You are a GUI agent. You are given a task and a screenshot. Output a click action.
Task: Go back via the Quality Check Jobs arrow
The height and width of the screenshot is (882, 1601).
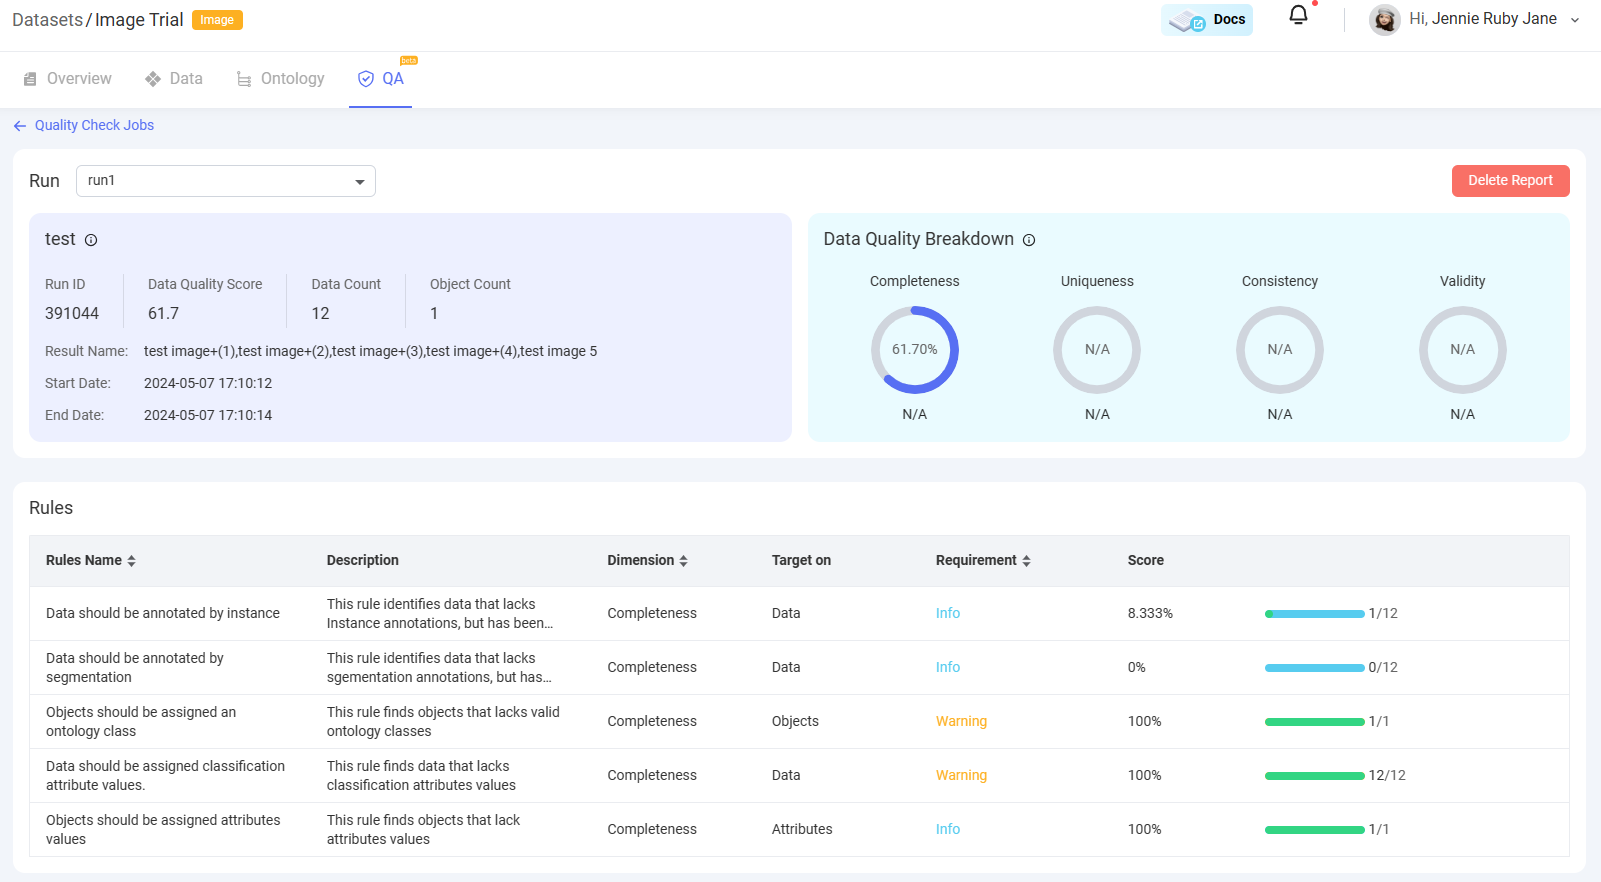(x=20, y=126)
